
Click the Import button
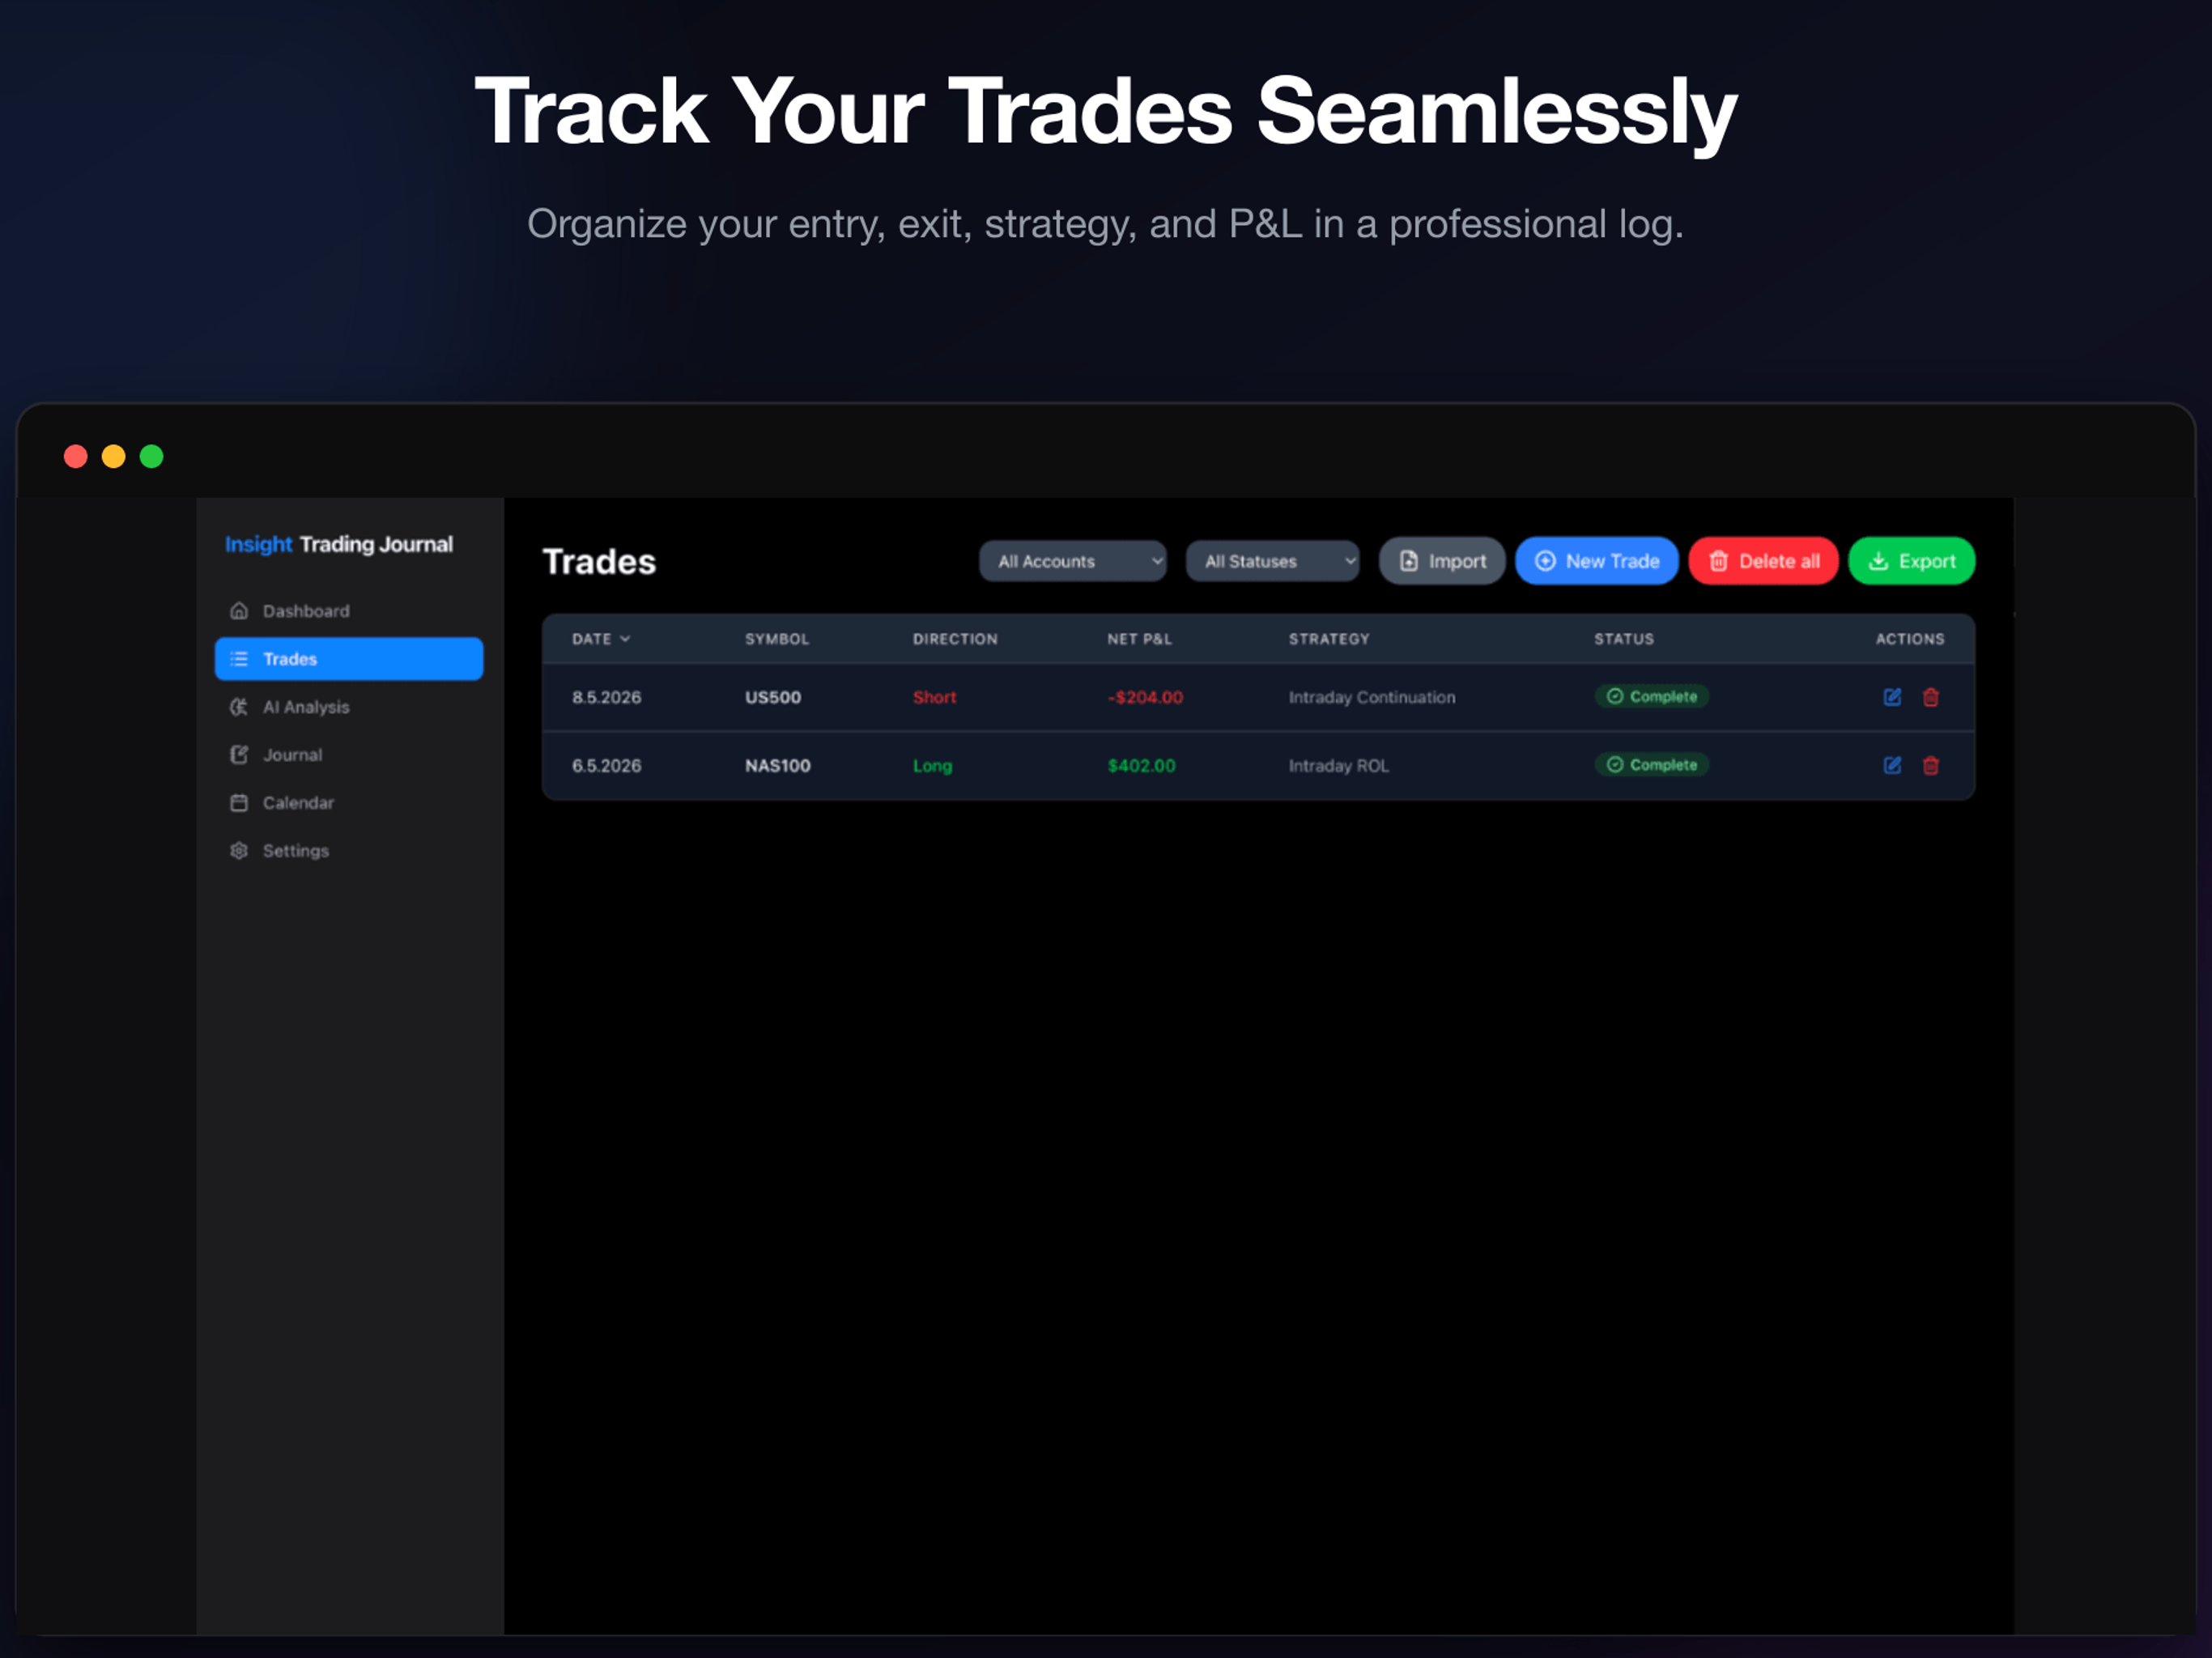(x=1442, y=561)
